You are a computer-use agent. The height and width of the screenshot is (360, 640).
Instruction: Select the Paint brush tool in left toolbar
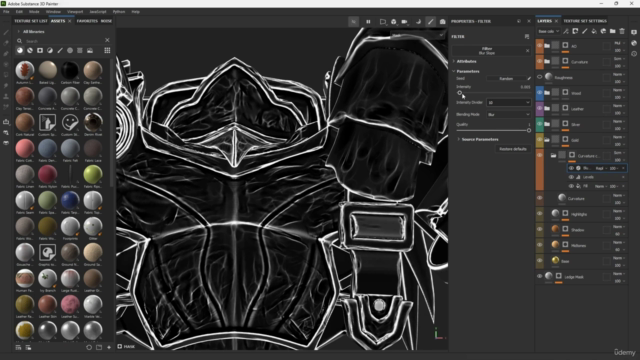pos(6,32)
